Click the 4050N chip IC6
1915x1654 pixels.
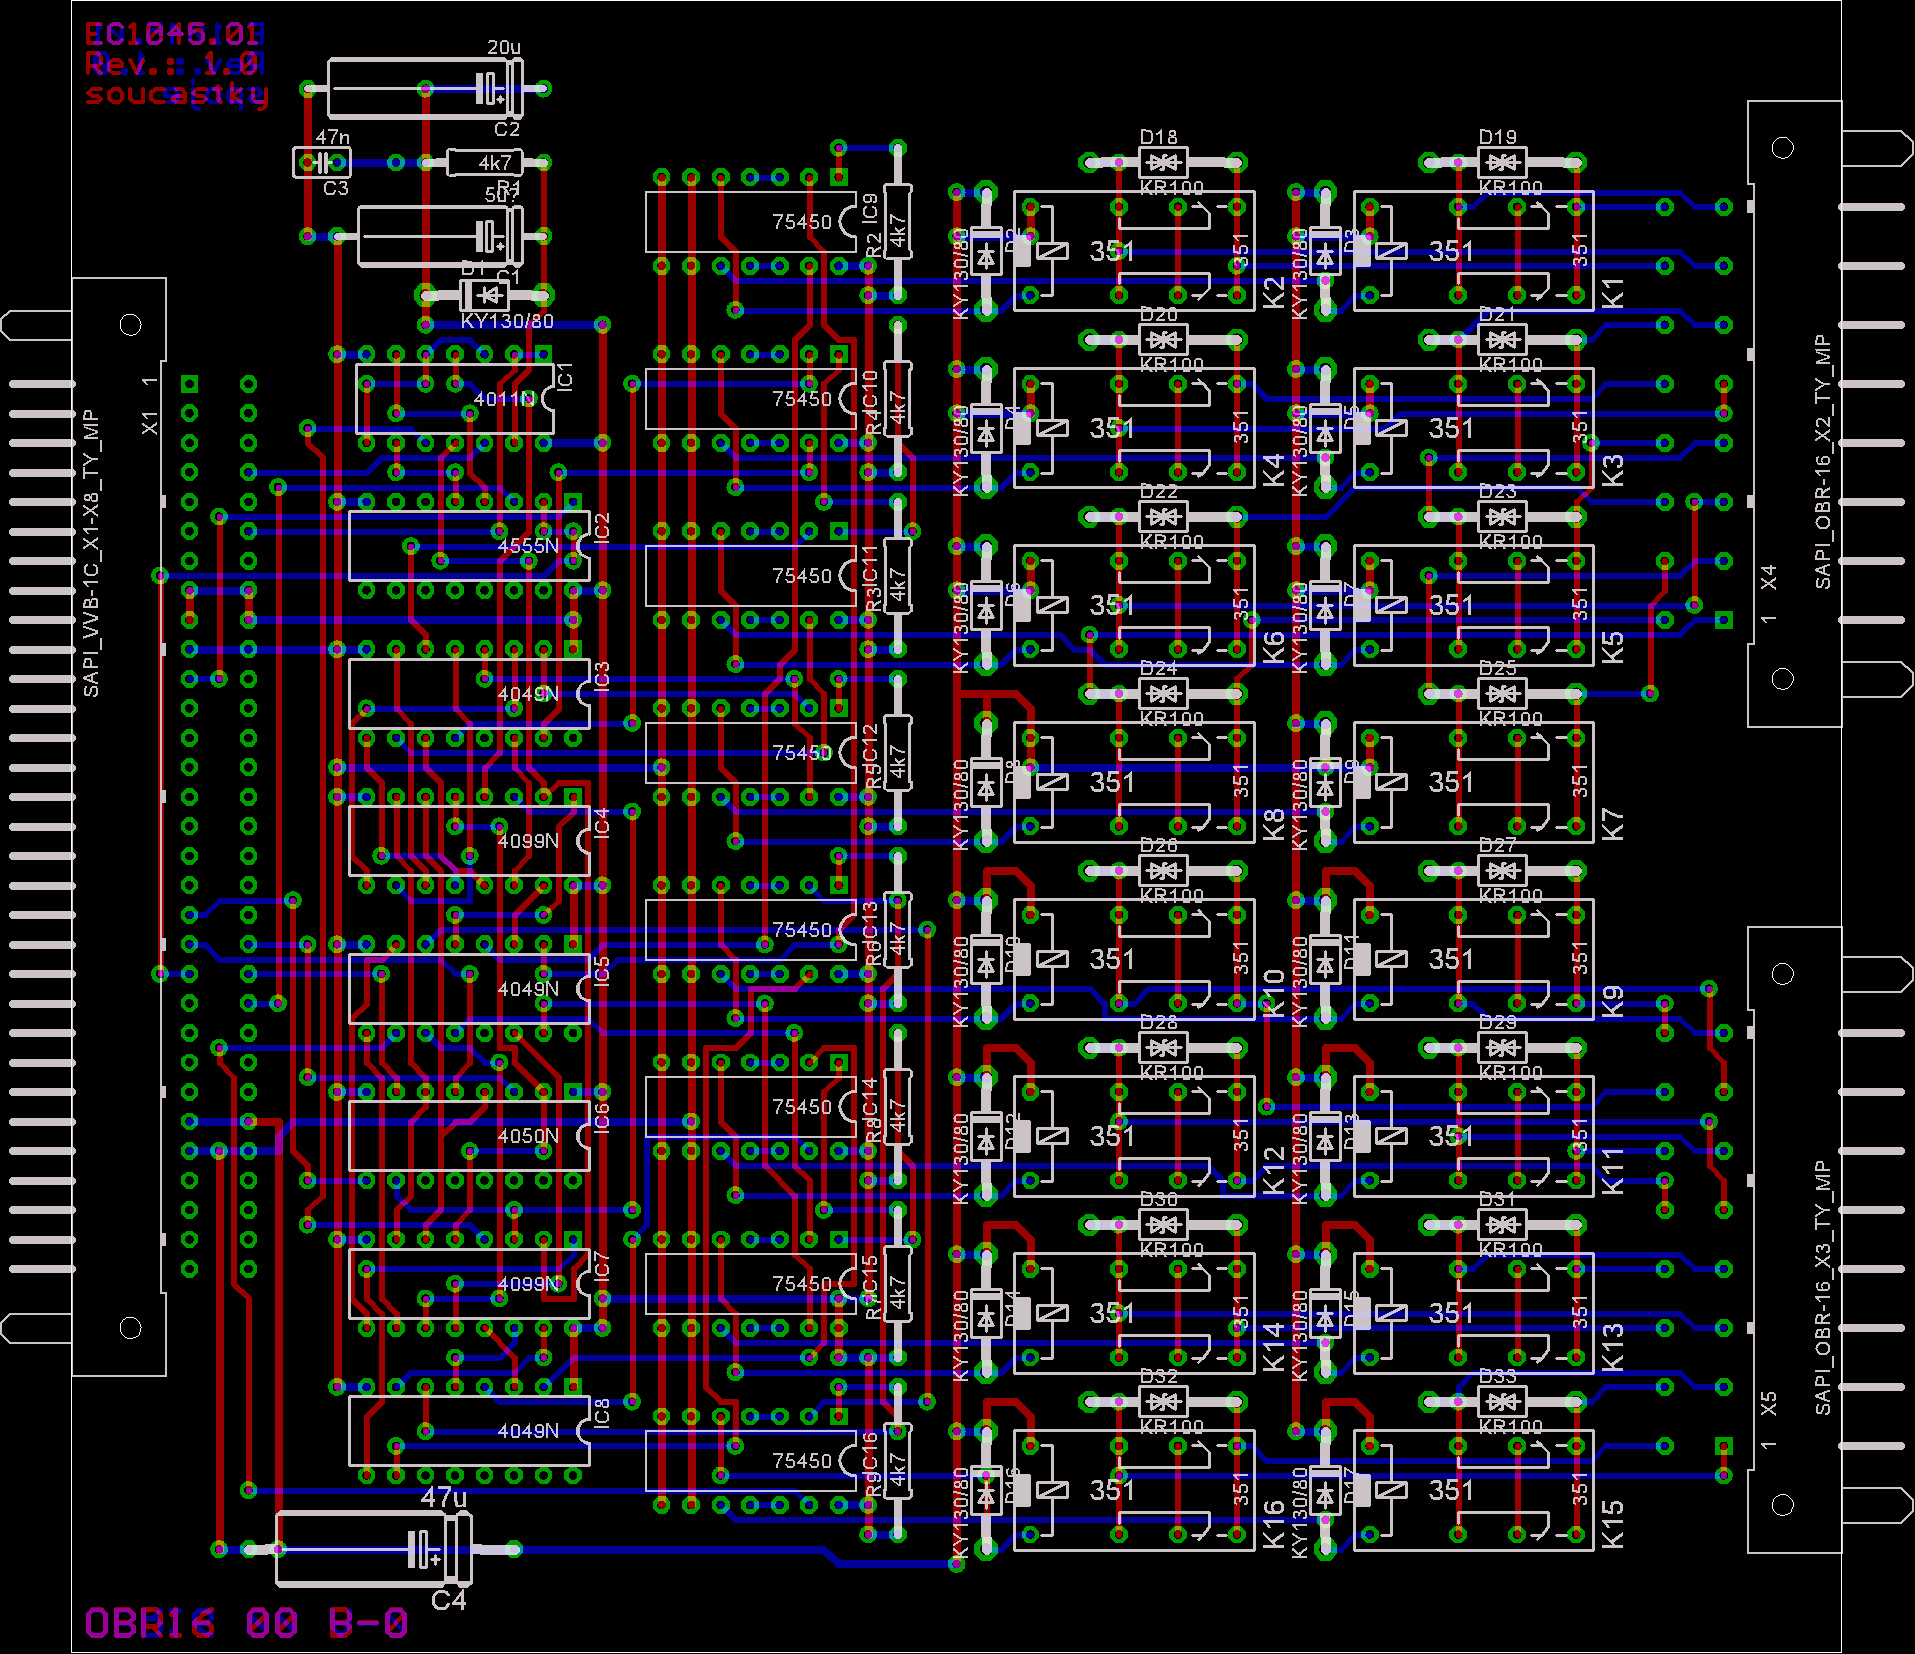point(468,1136)
